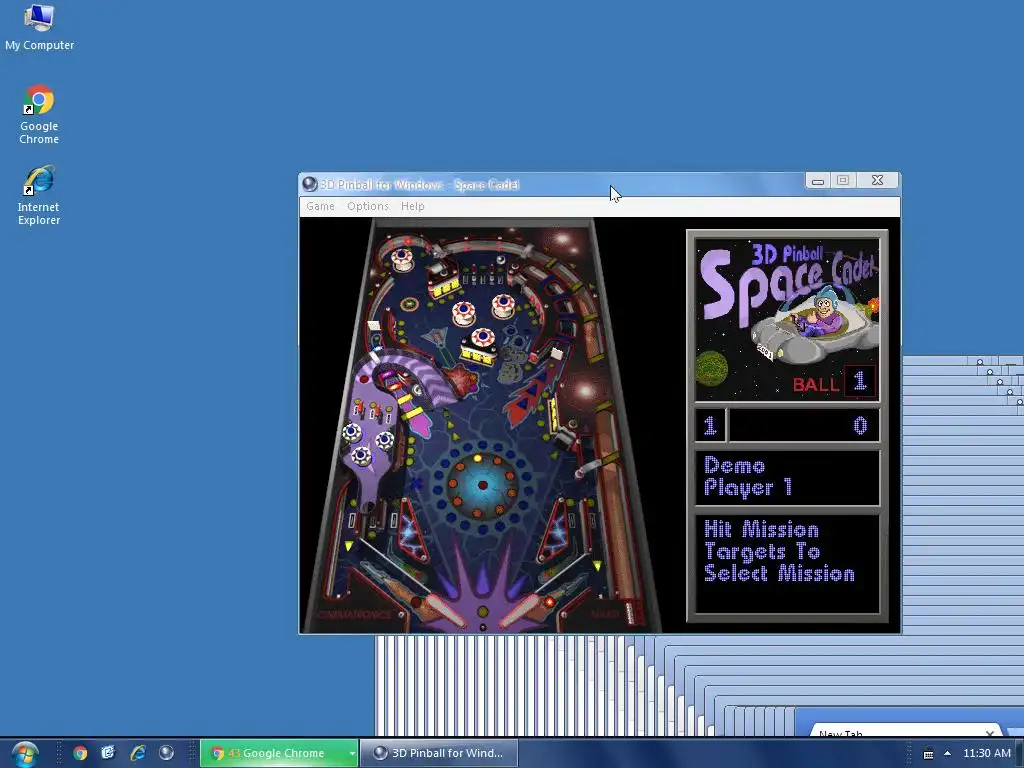This screenshot has width=1024, height=768.
Task: Launch Pinball from the quick launch bar
Action: tap(167, 753)
